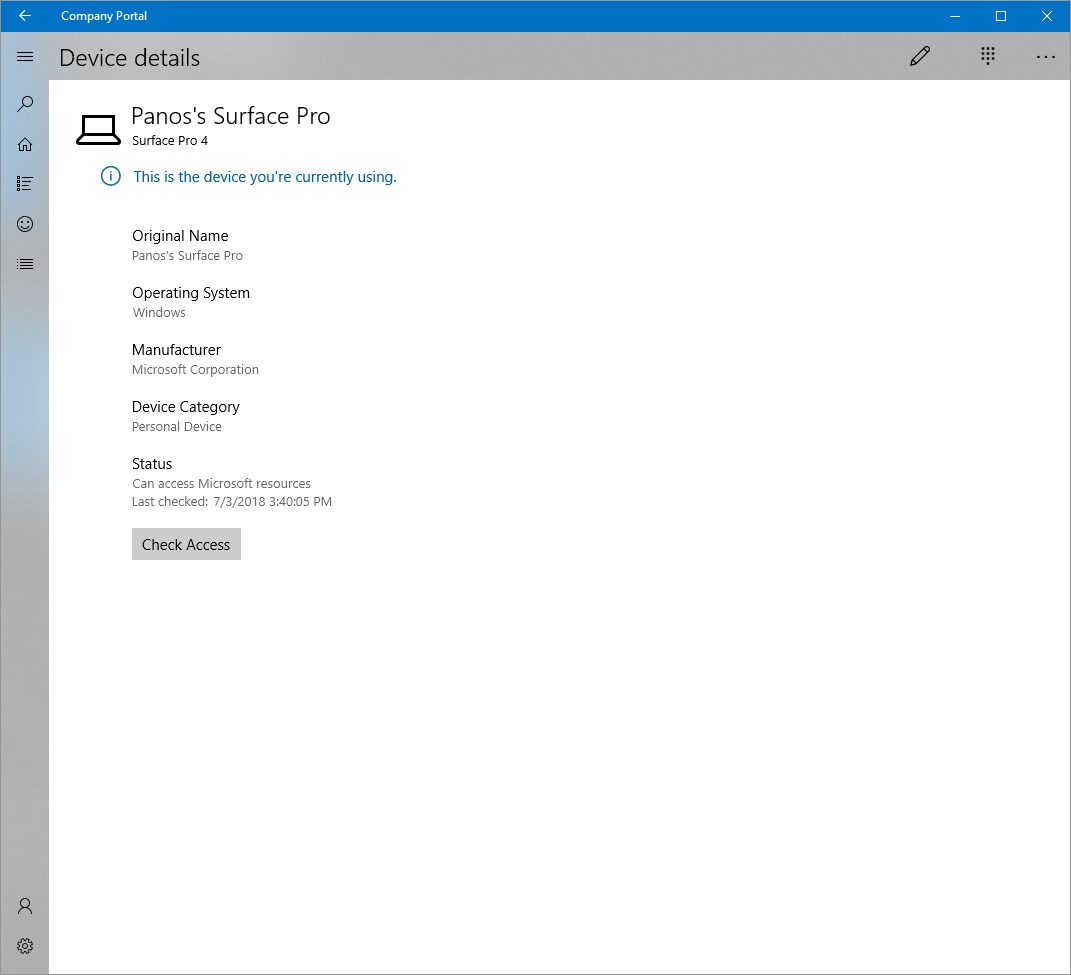Click the message about currently using this device
This screenshot has width=1071, height=975.
(265, 176)
